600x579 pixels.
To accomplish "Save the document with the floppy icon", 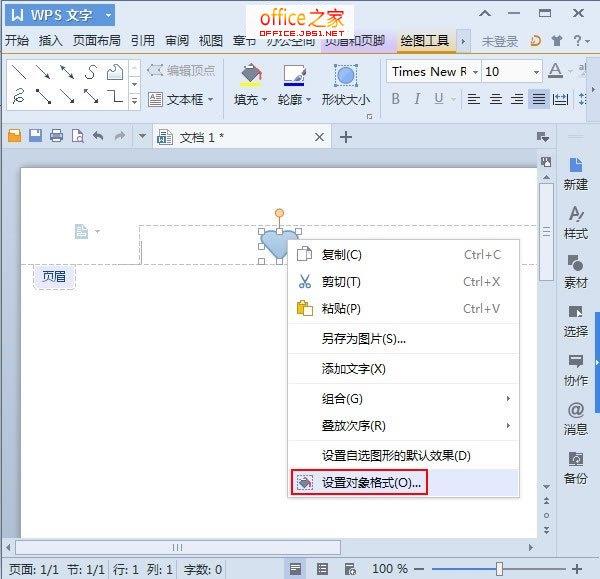I will 36,136.
